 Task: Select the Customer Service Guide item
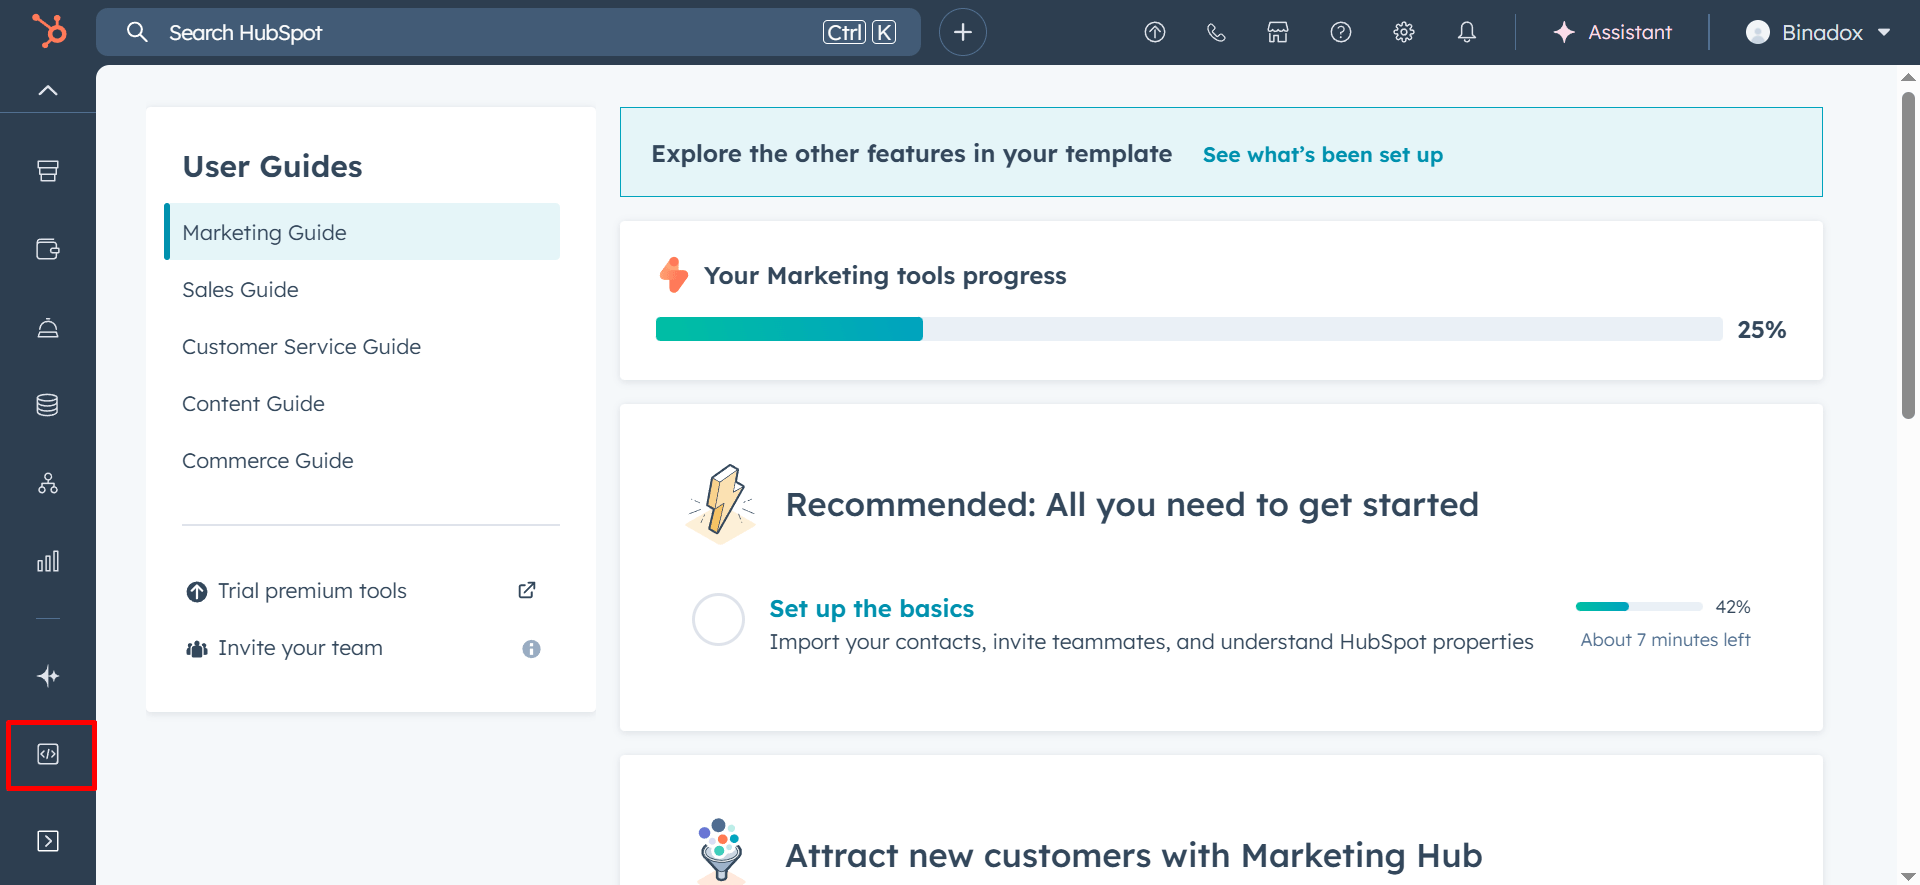[x=301, y=347]
